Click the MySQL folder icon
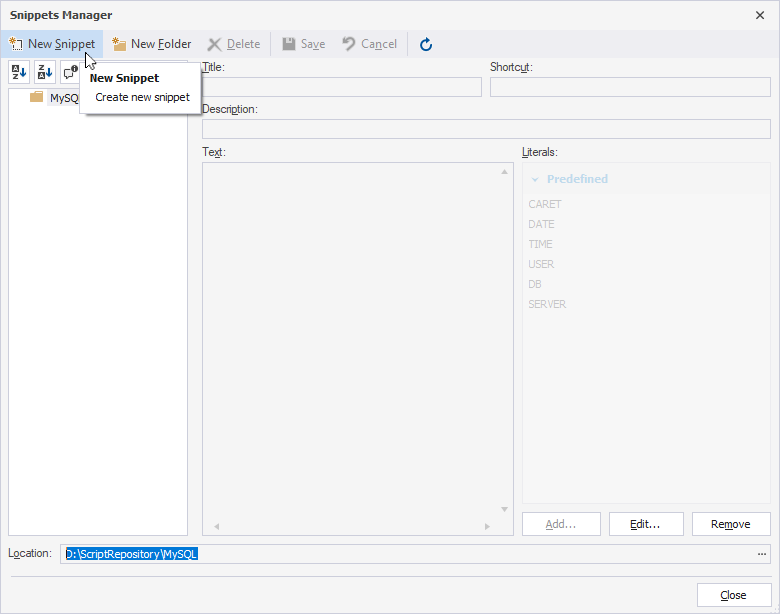Screen dimensions: 780x614 (36, 97)
